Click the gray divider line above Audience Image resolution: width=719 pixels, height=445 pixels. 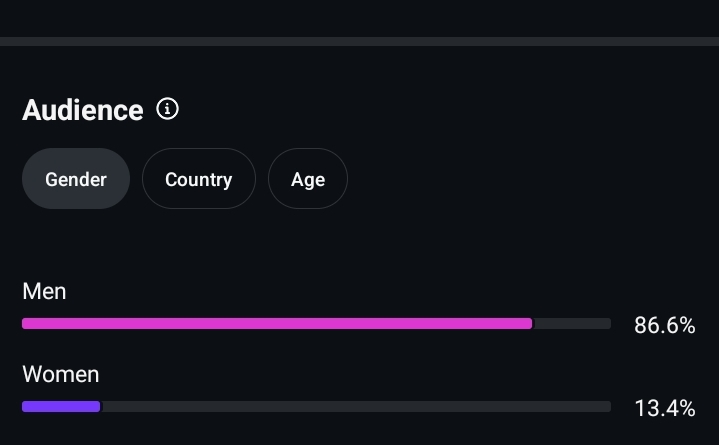coord(359,41)
